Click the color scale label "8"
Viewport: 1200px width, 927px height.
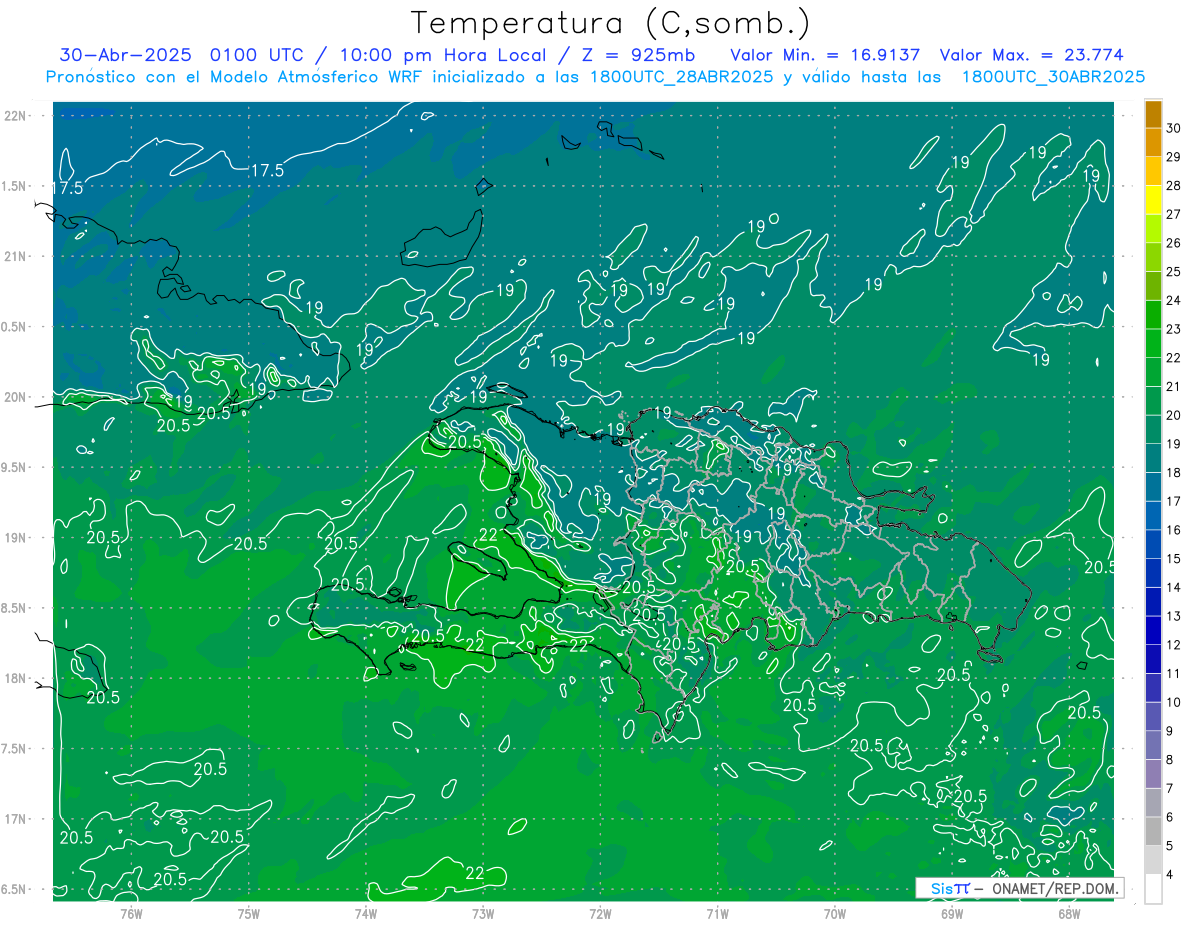coord(1170,760)
